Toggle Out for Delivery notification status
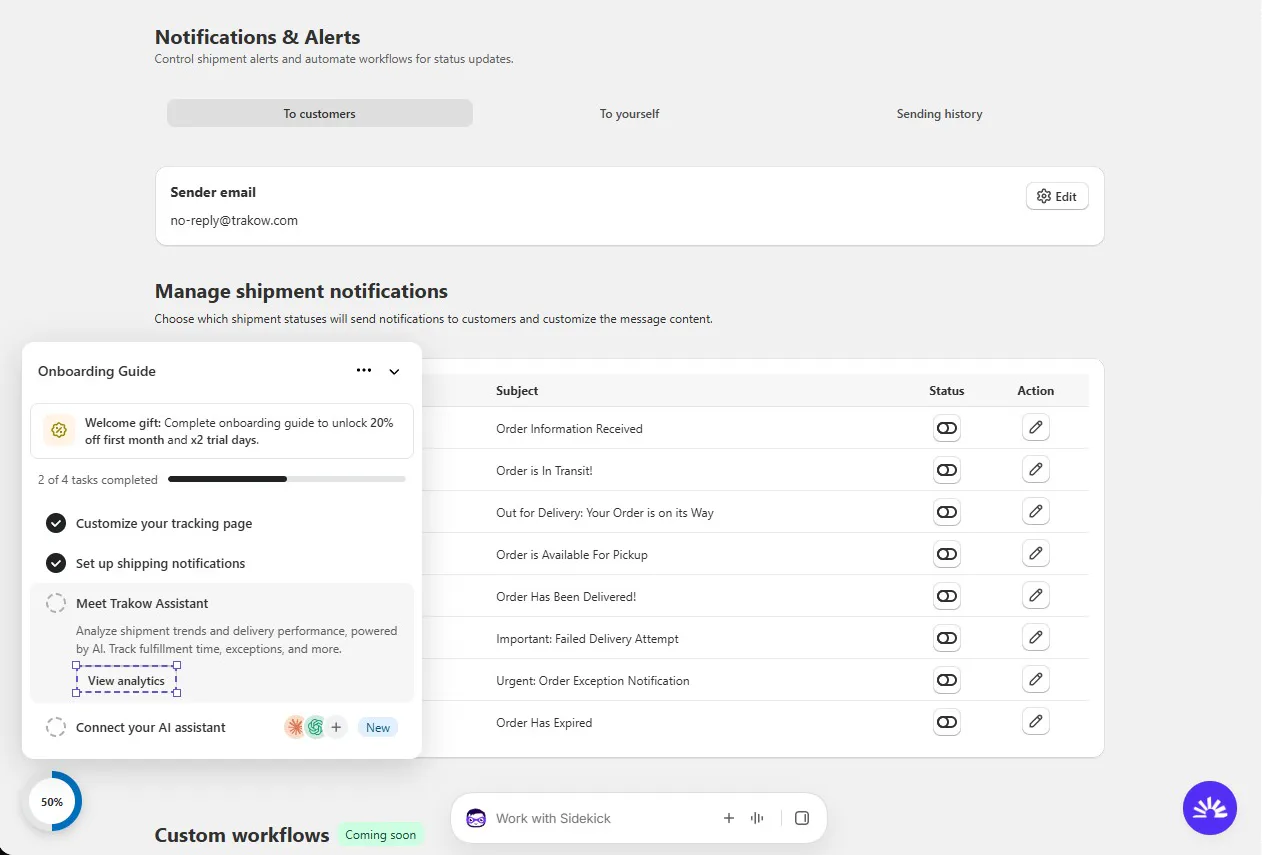 (947, 512)
